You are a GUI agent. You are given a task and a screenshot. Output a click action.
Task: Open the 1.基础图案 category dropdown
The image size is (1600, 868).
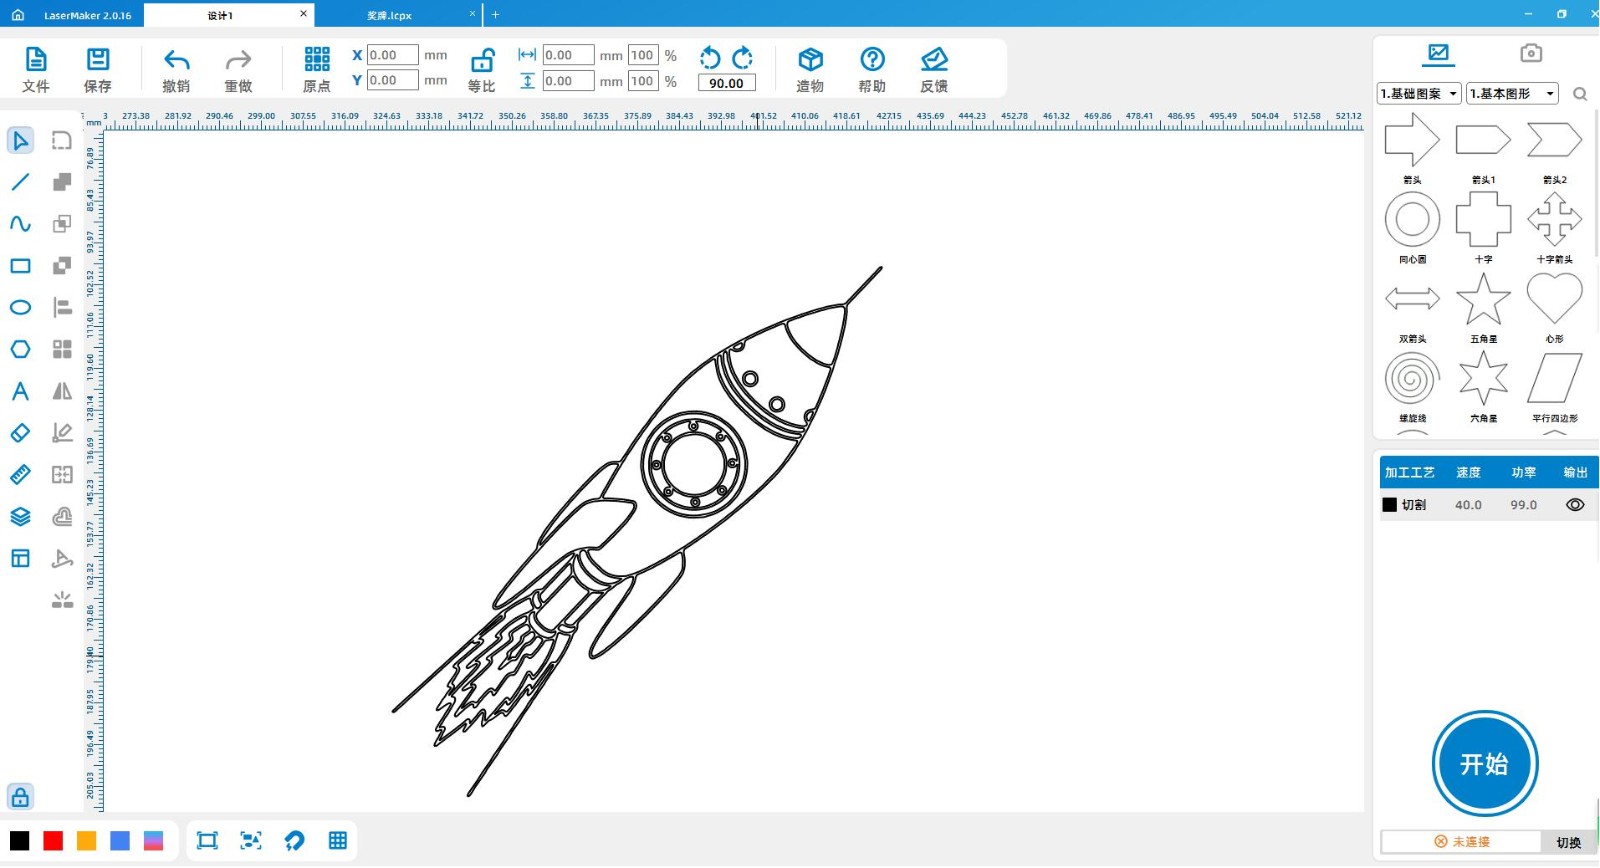(1419, 94)
